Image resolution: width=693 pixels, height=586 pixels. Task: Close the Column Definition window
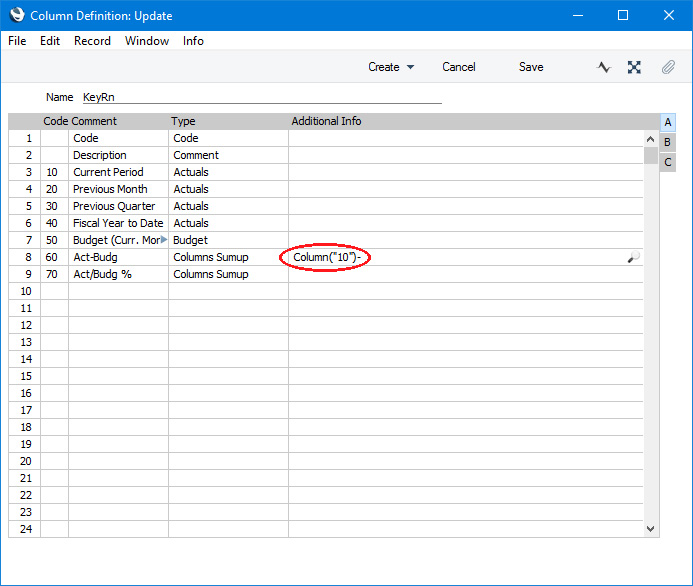point(669,15)
